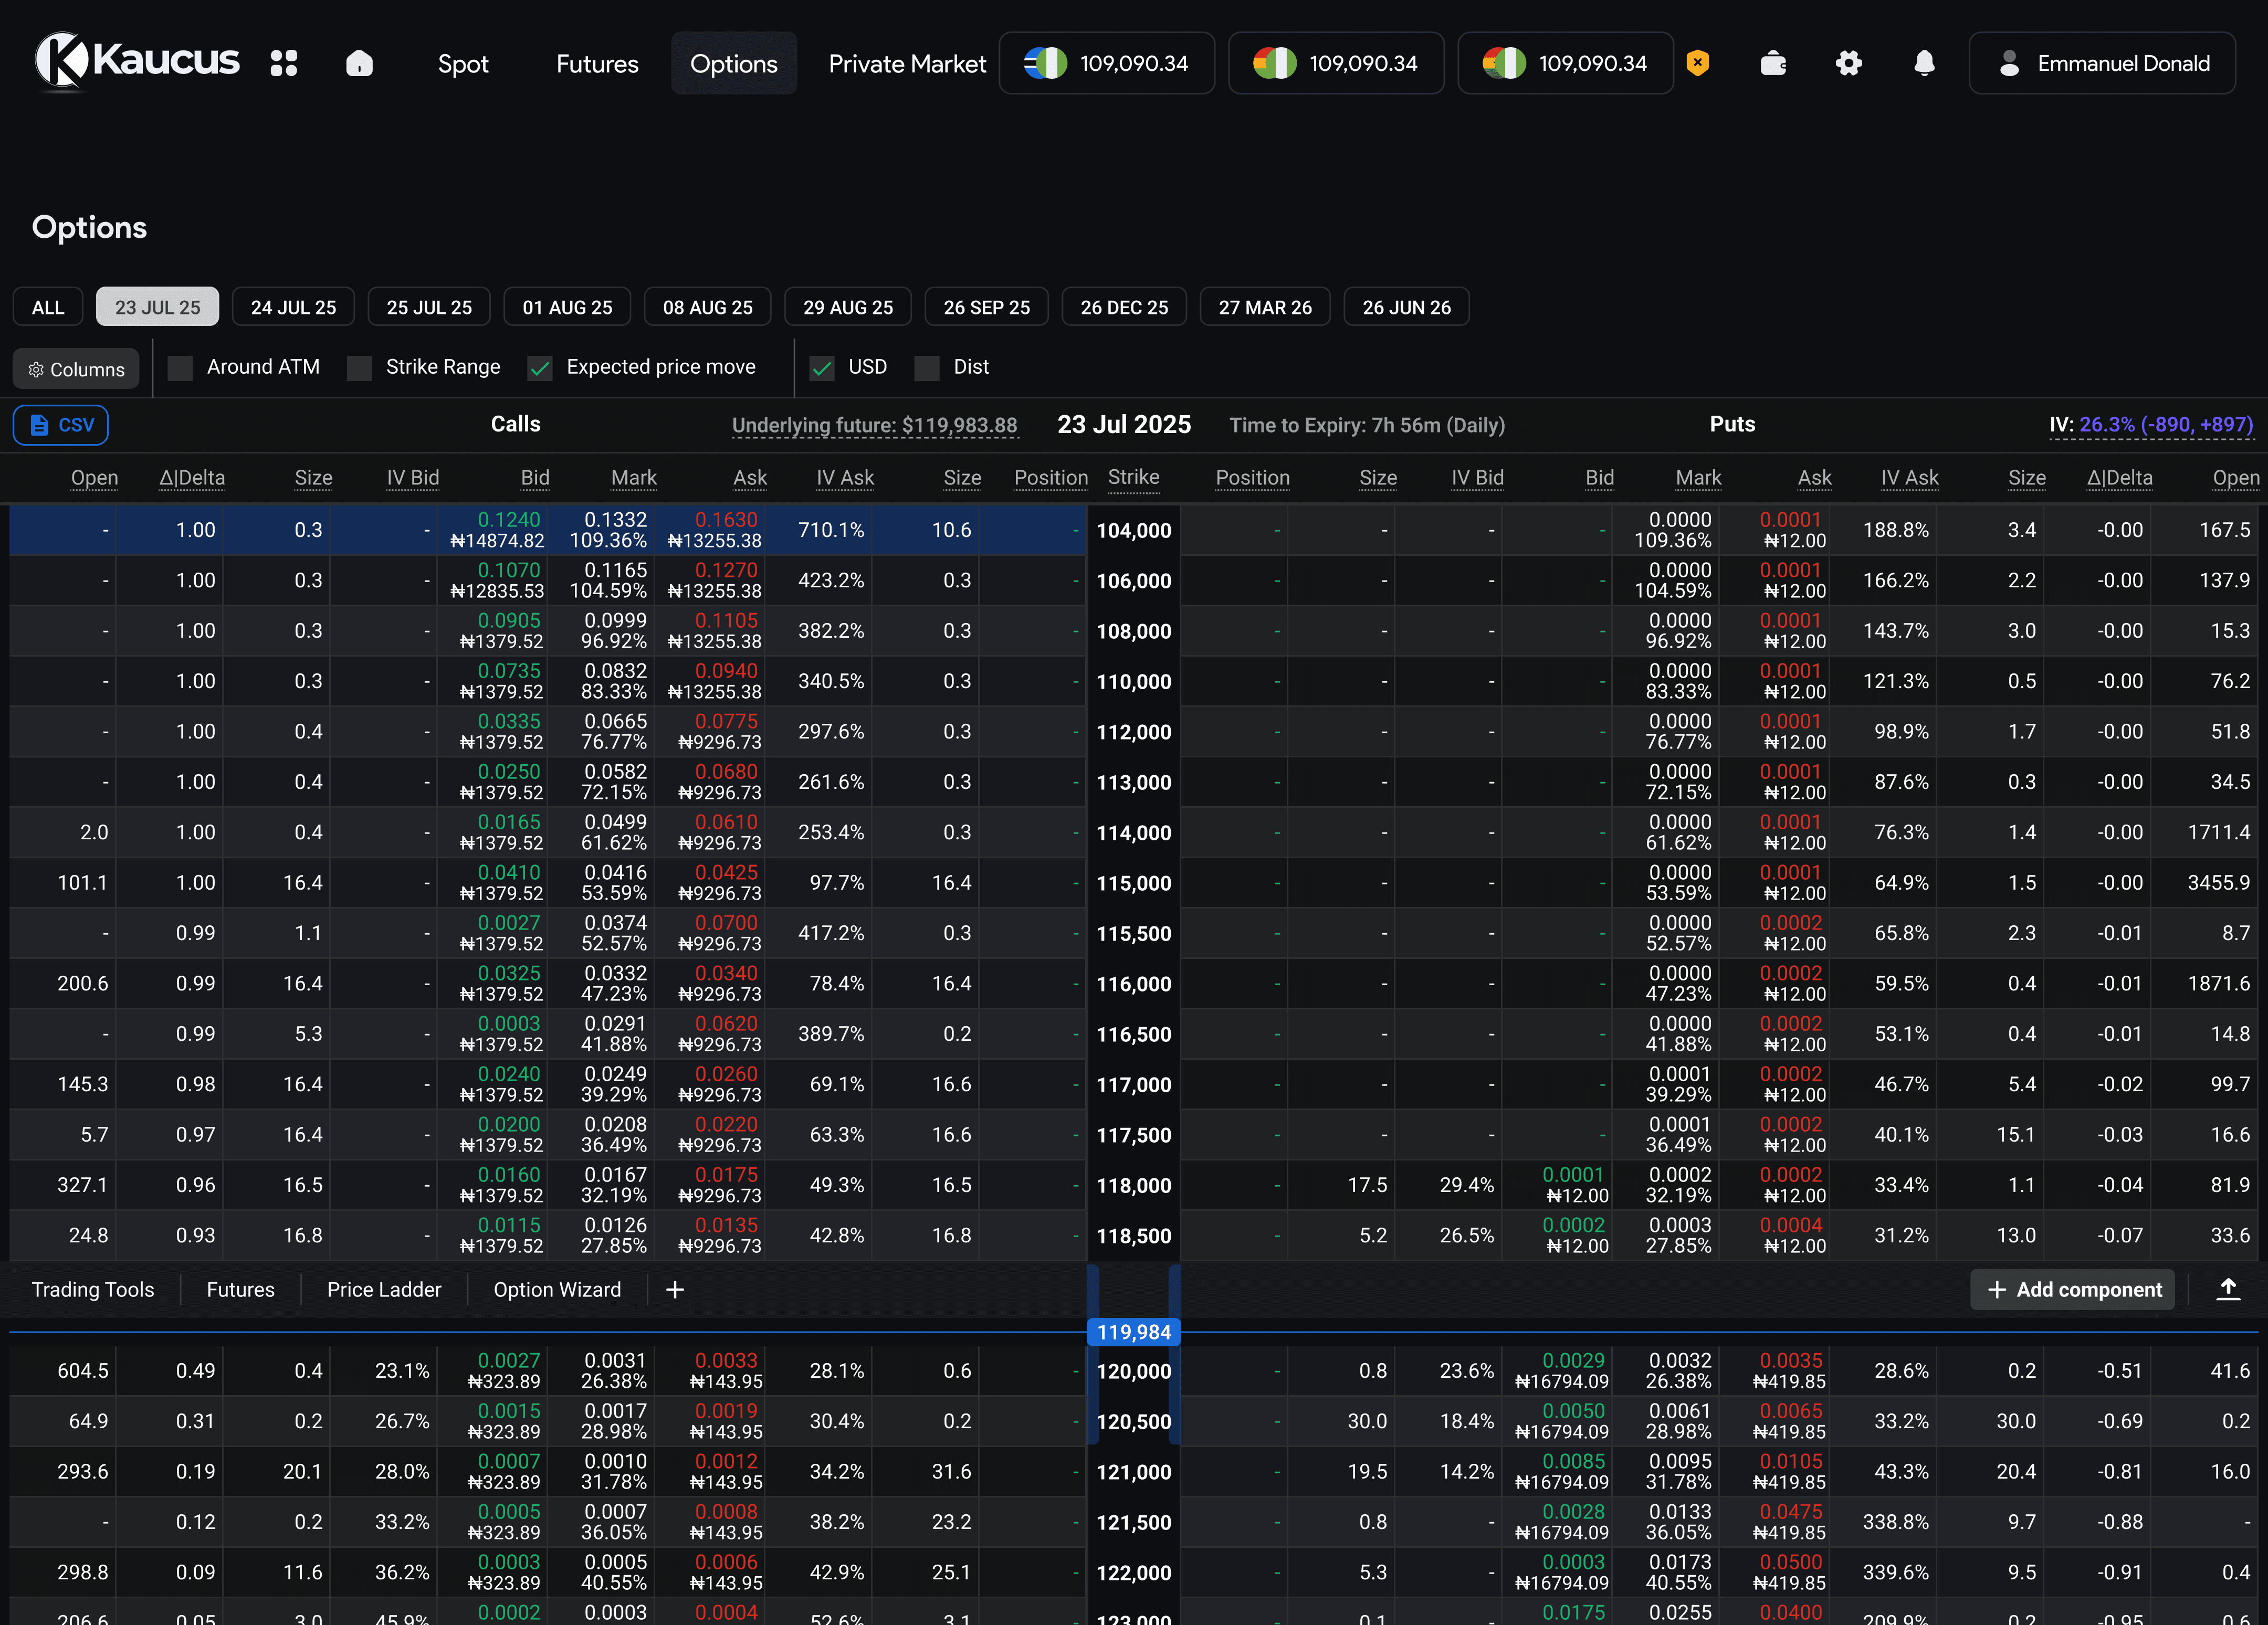Screen dimensions: 2268x1625
Task: Open notifications bell icon
Action: (1924, 63)
